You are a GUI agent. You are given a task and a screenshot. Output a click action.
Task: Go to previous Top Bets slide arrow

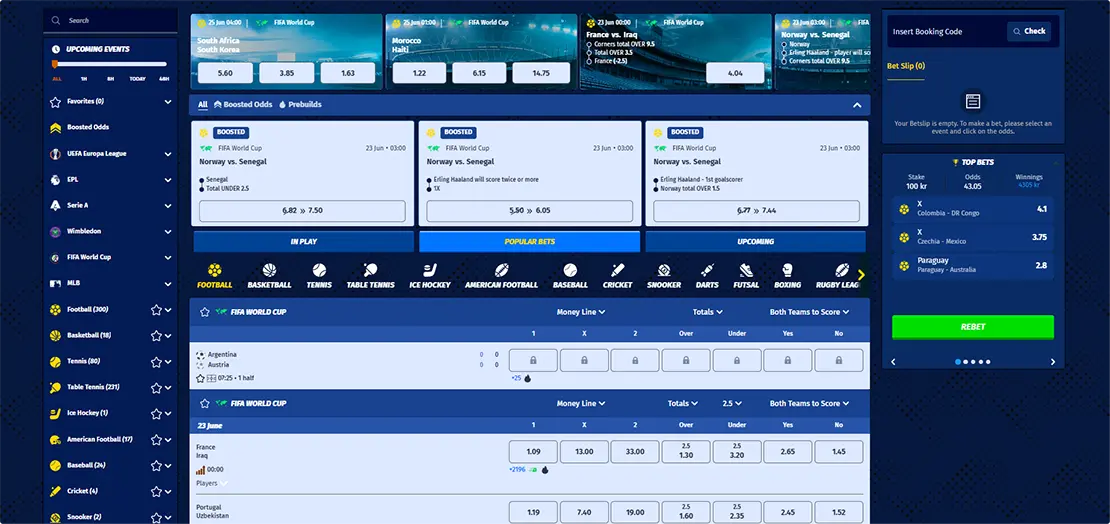pos(893,362)
